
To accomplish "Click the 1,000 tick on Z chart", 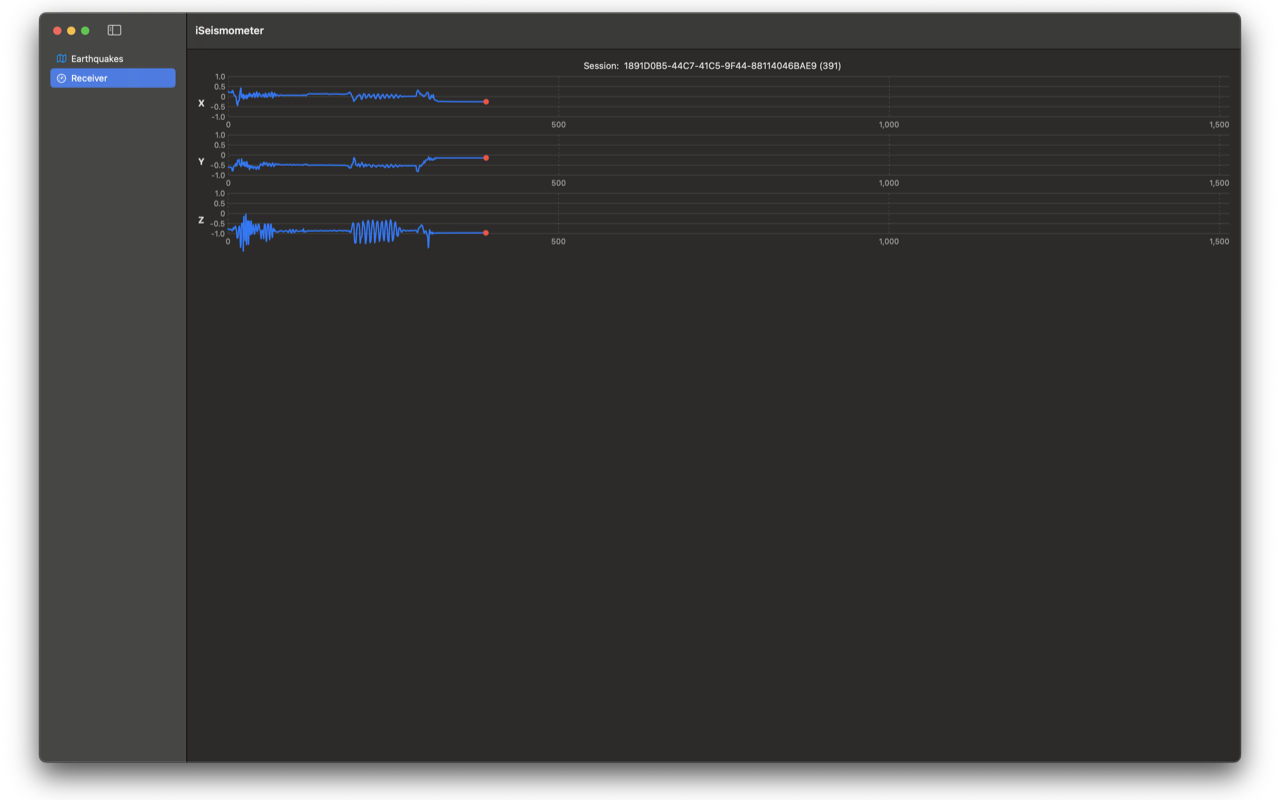I will click(x=888, y=242).
